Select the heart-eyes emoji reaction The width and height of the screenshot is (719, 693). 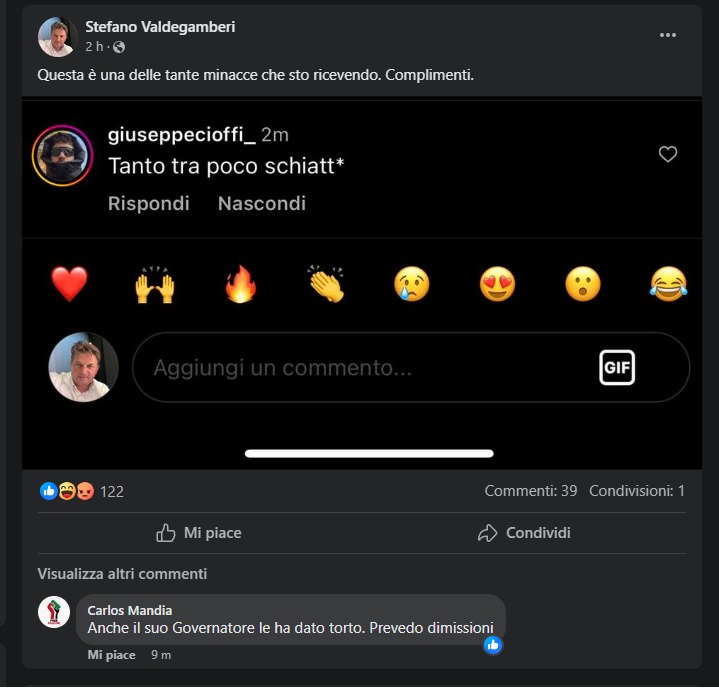click(497, 286)
